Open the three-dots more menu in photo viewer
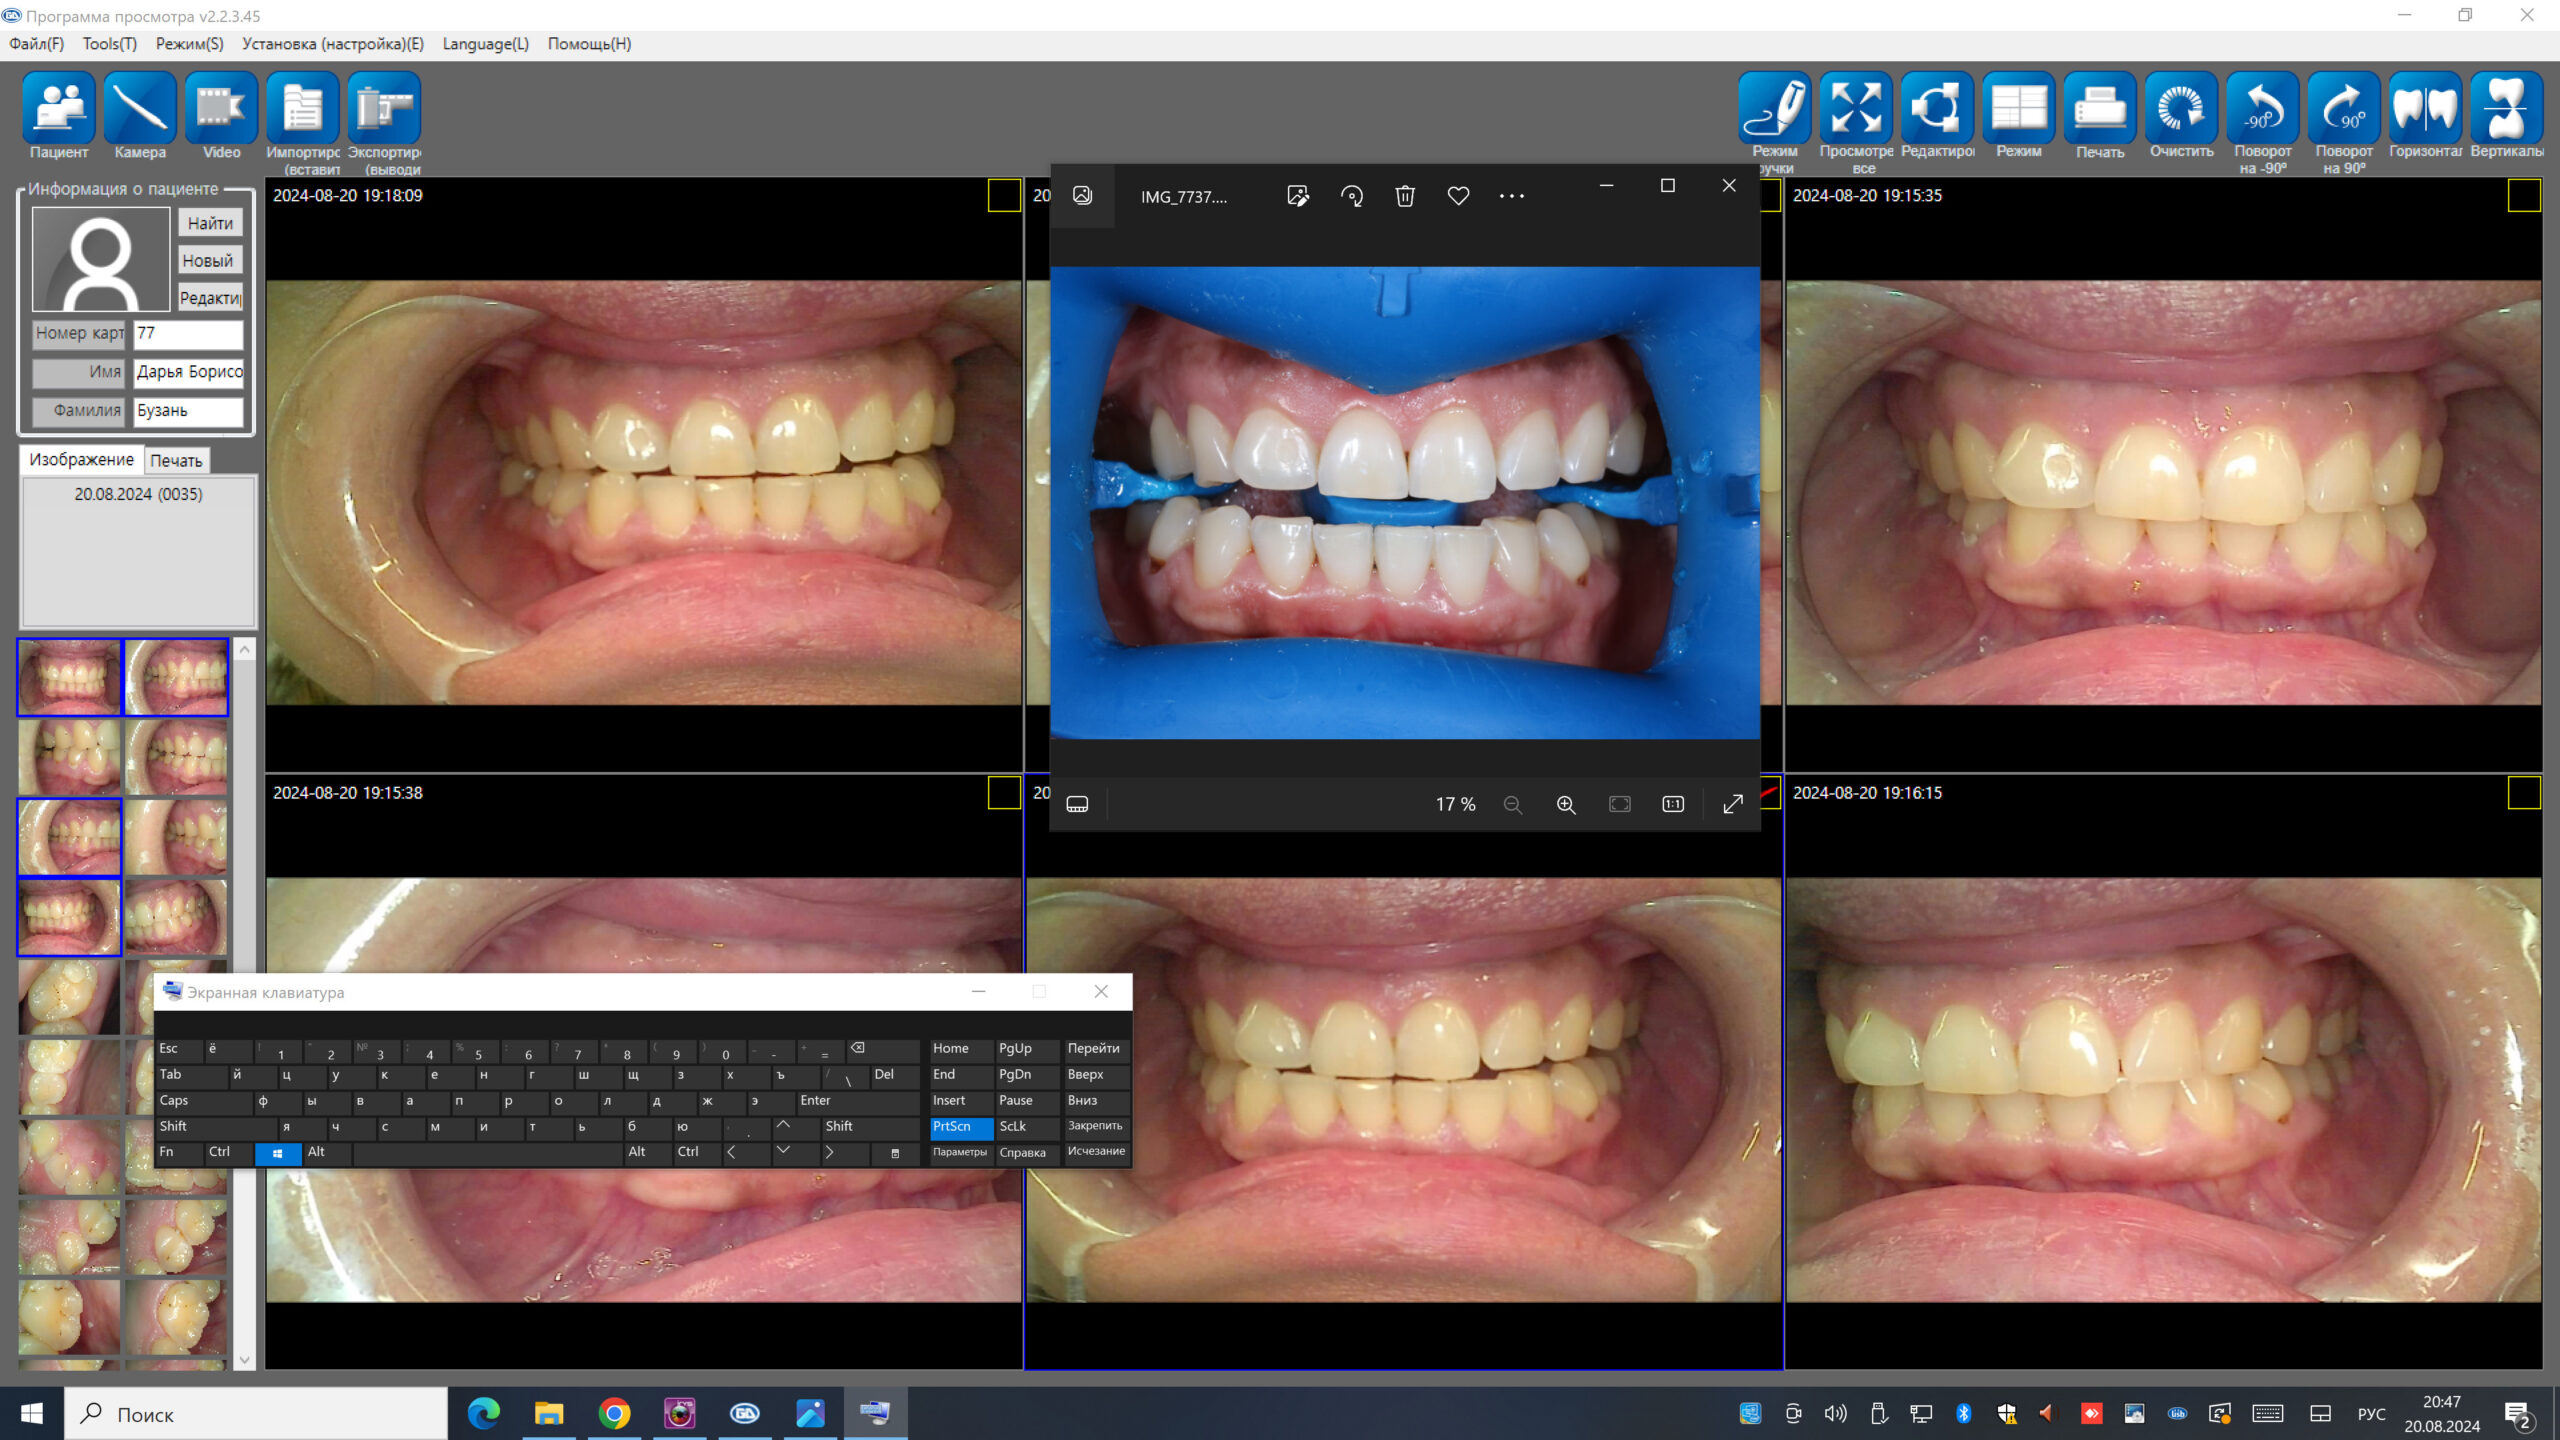The width and height of the screenshot is (2560, 1440). 1512,196
